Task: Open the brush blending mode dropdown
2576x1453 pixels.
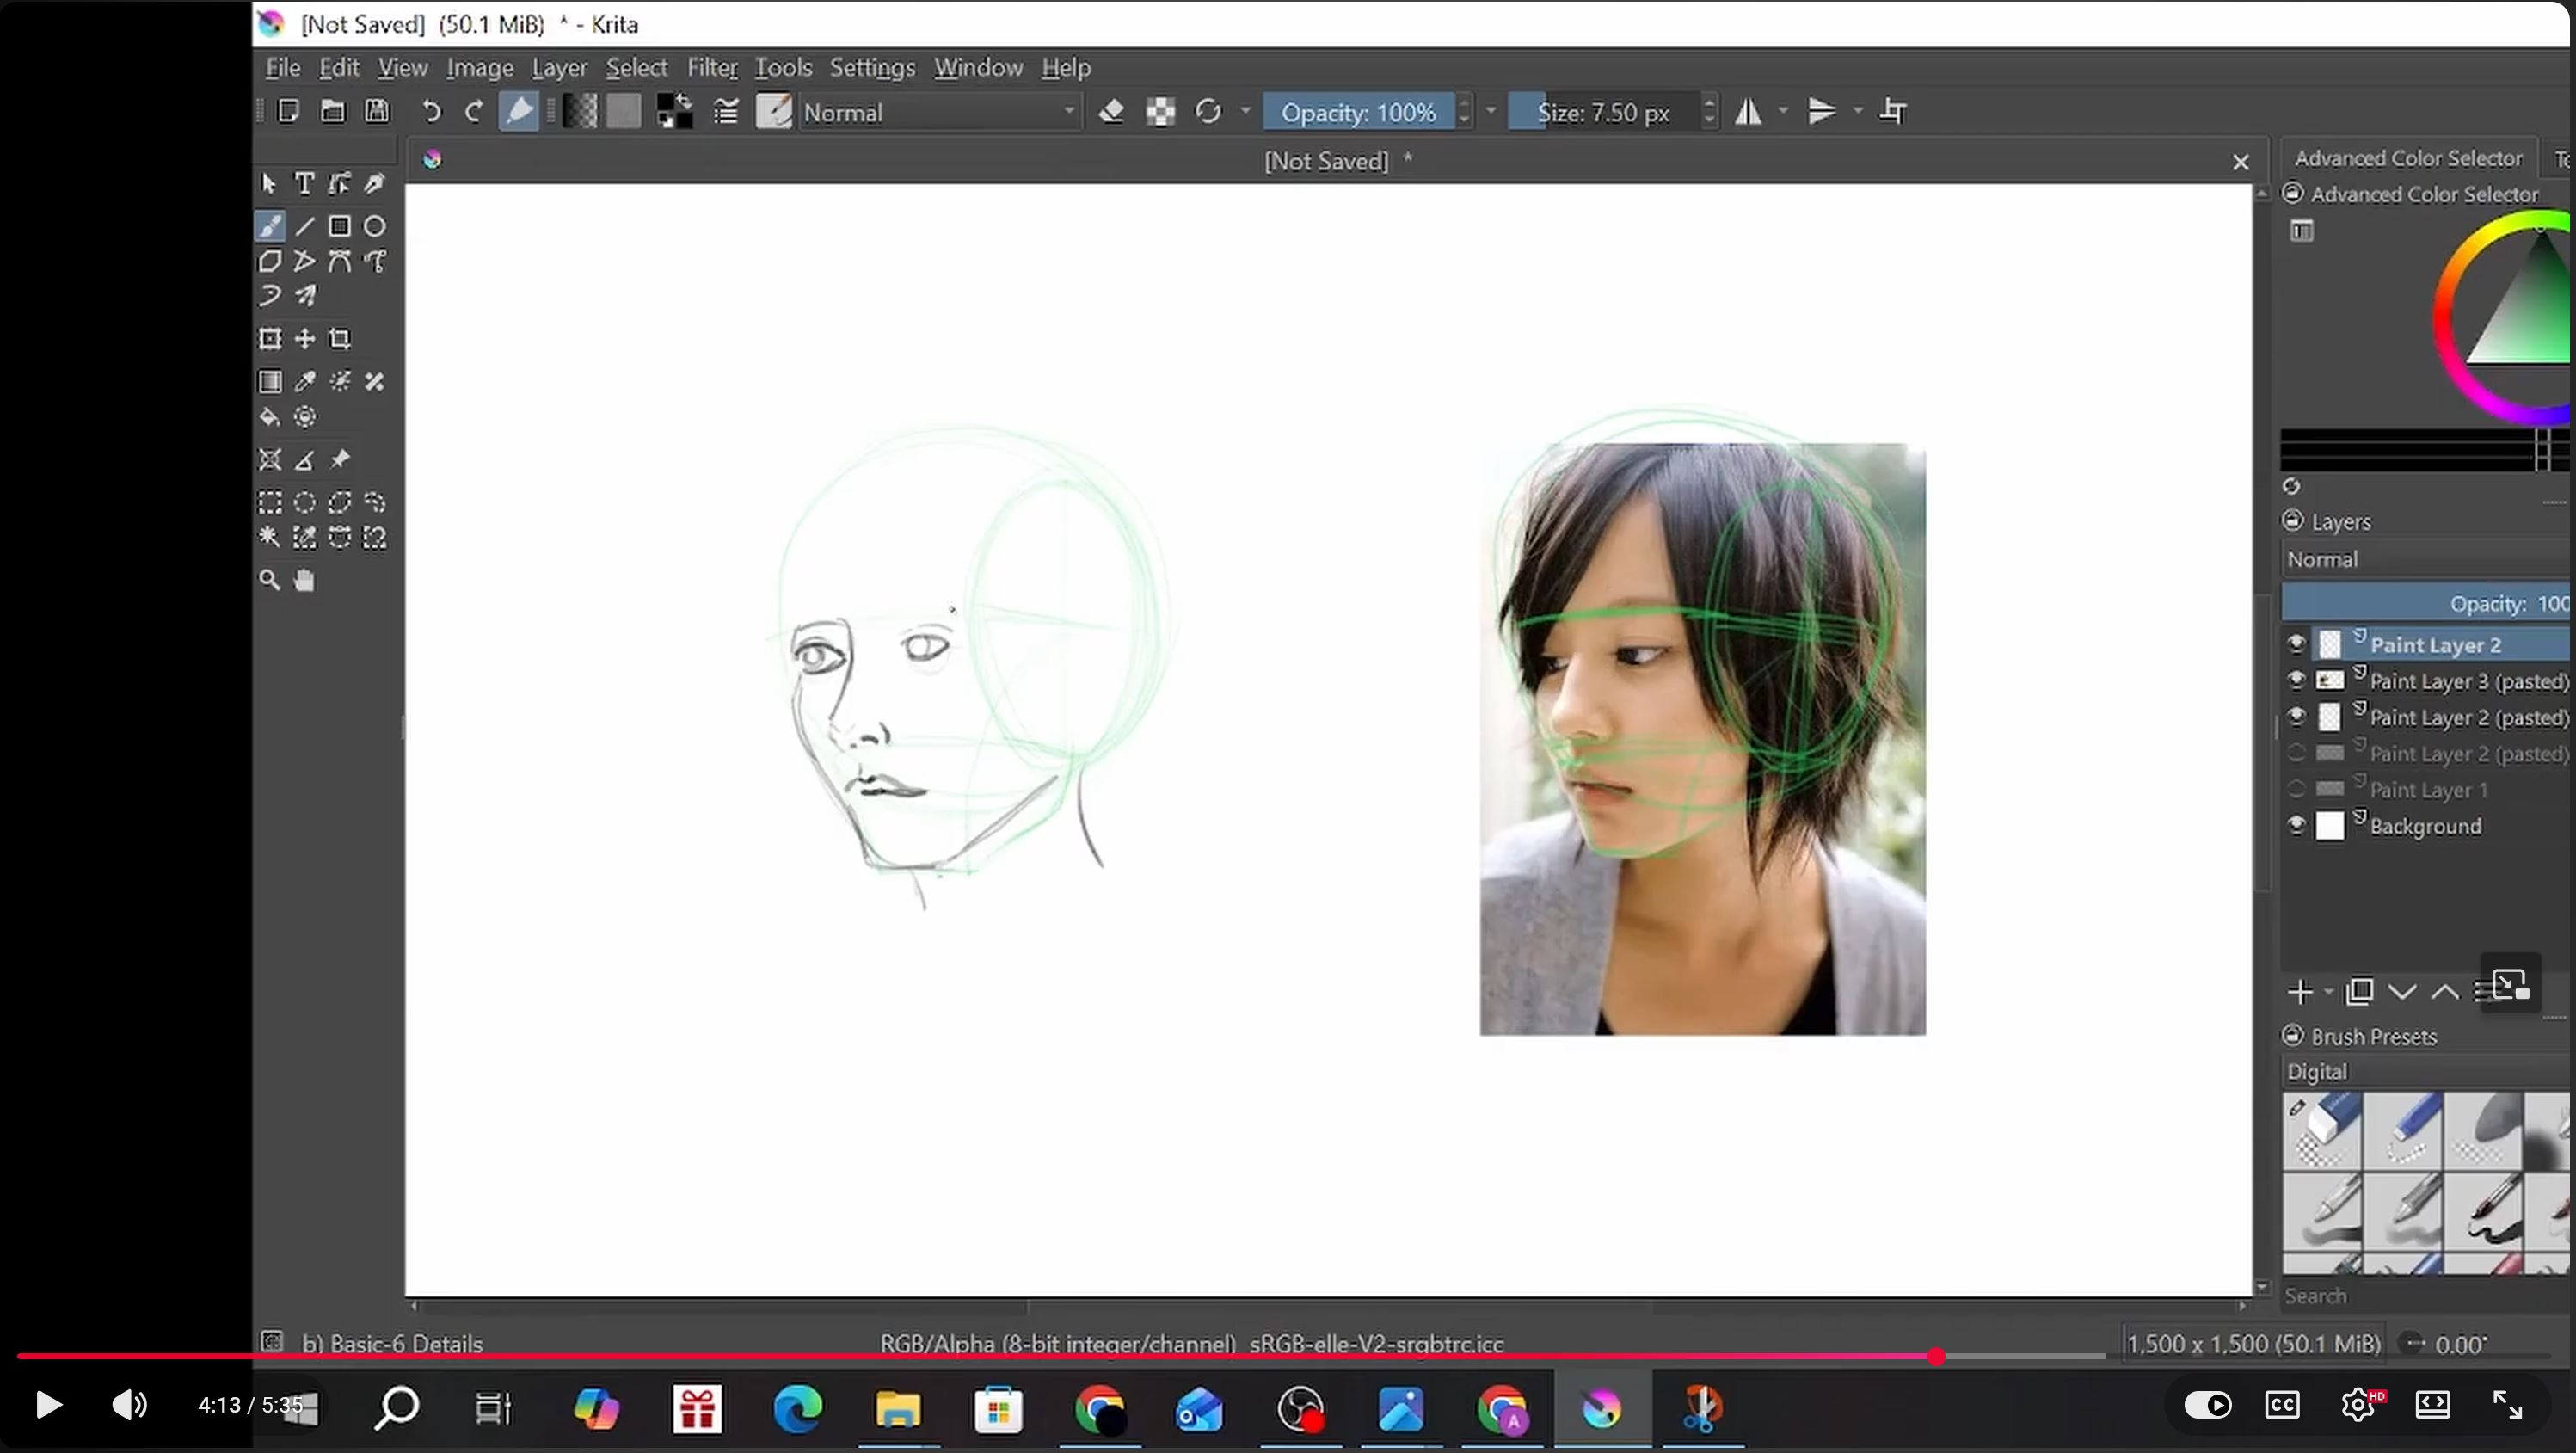Action: [x=940, y=112]
